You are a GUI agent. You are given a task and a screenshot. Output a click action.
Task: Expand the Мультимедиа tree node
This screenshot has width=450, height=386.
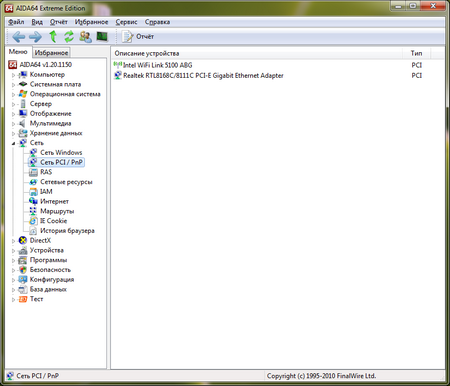(13, 124)
